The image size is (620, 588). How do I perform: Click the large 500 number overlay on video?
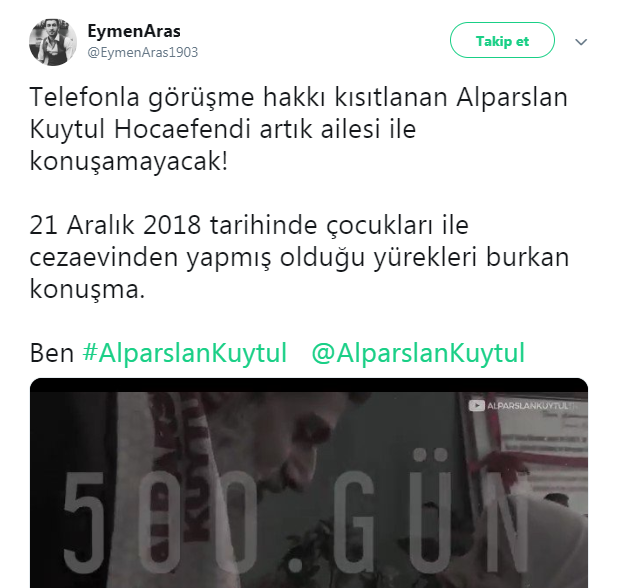[x=161, y=521]
